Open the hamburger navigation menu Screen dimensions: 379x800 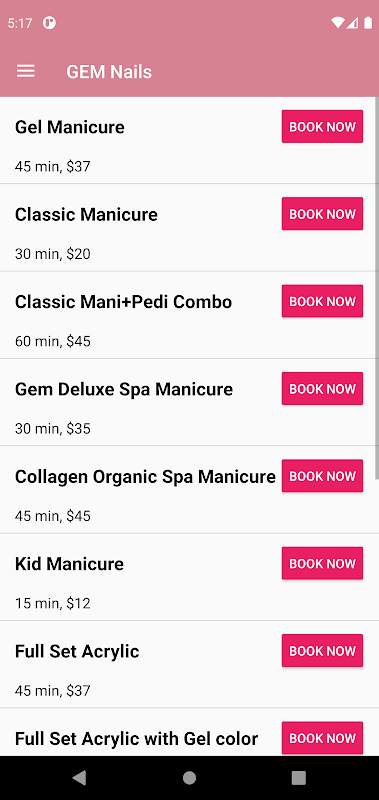26,71
